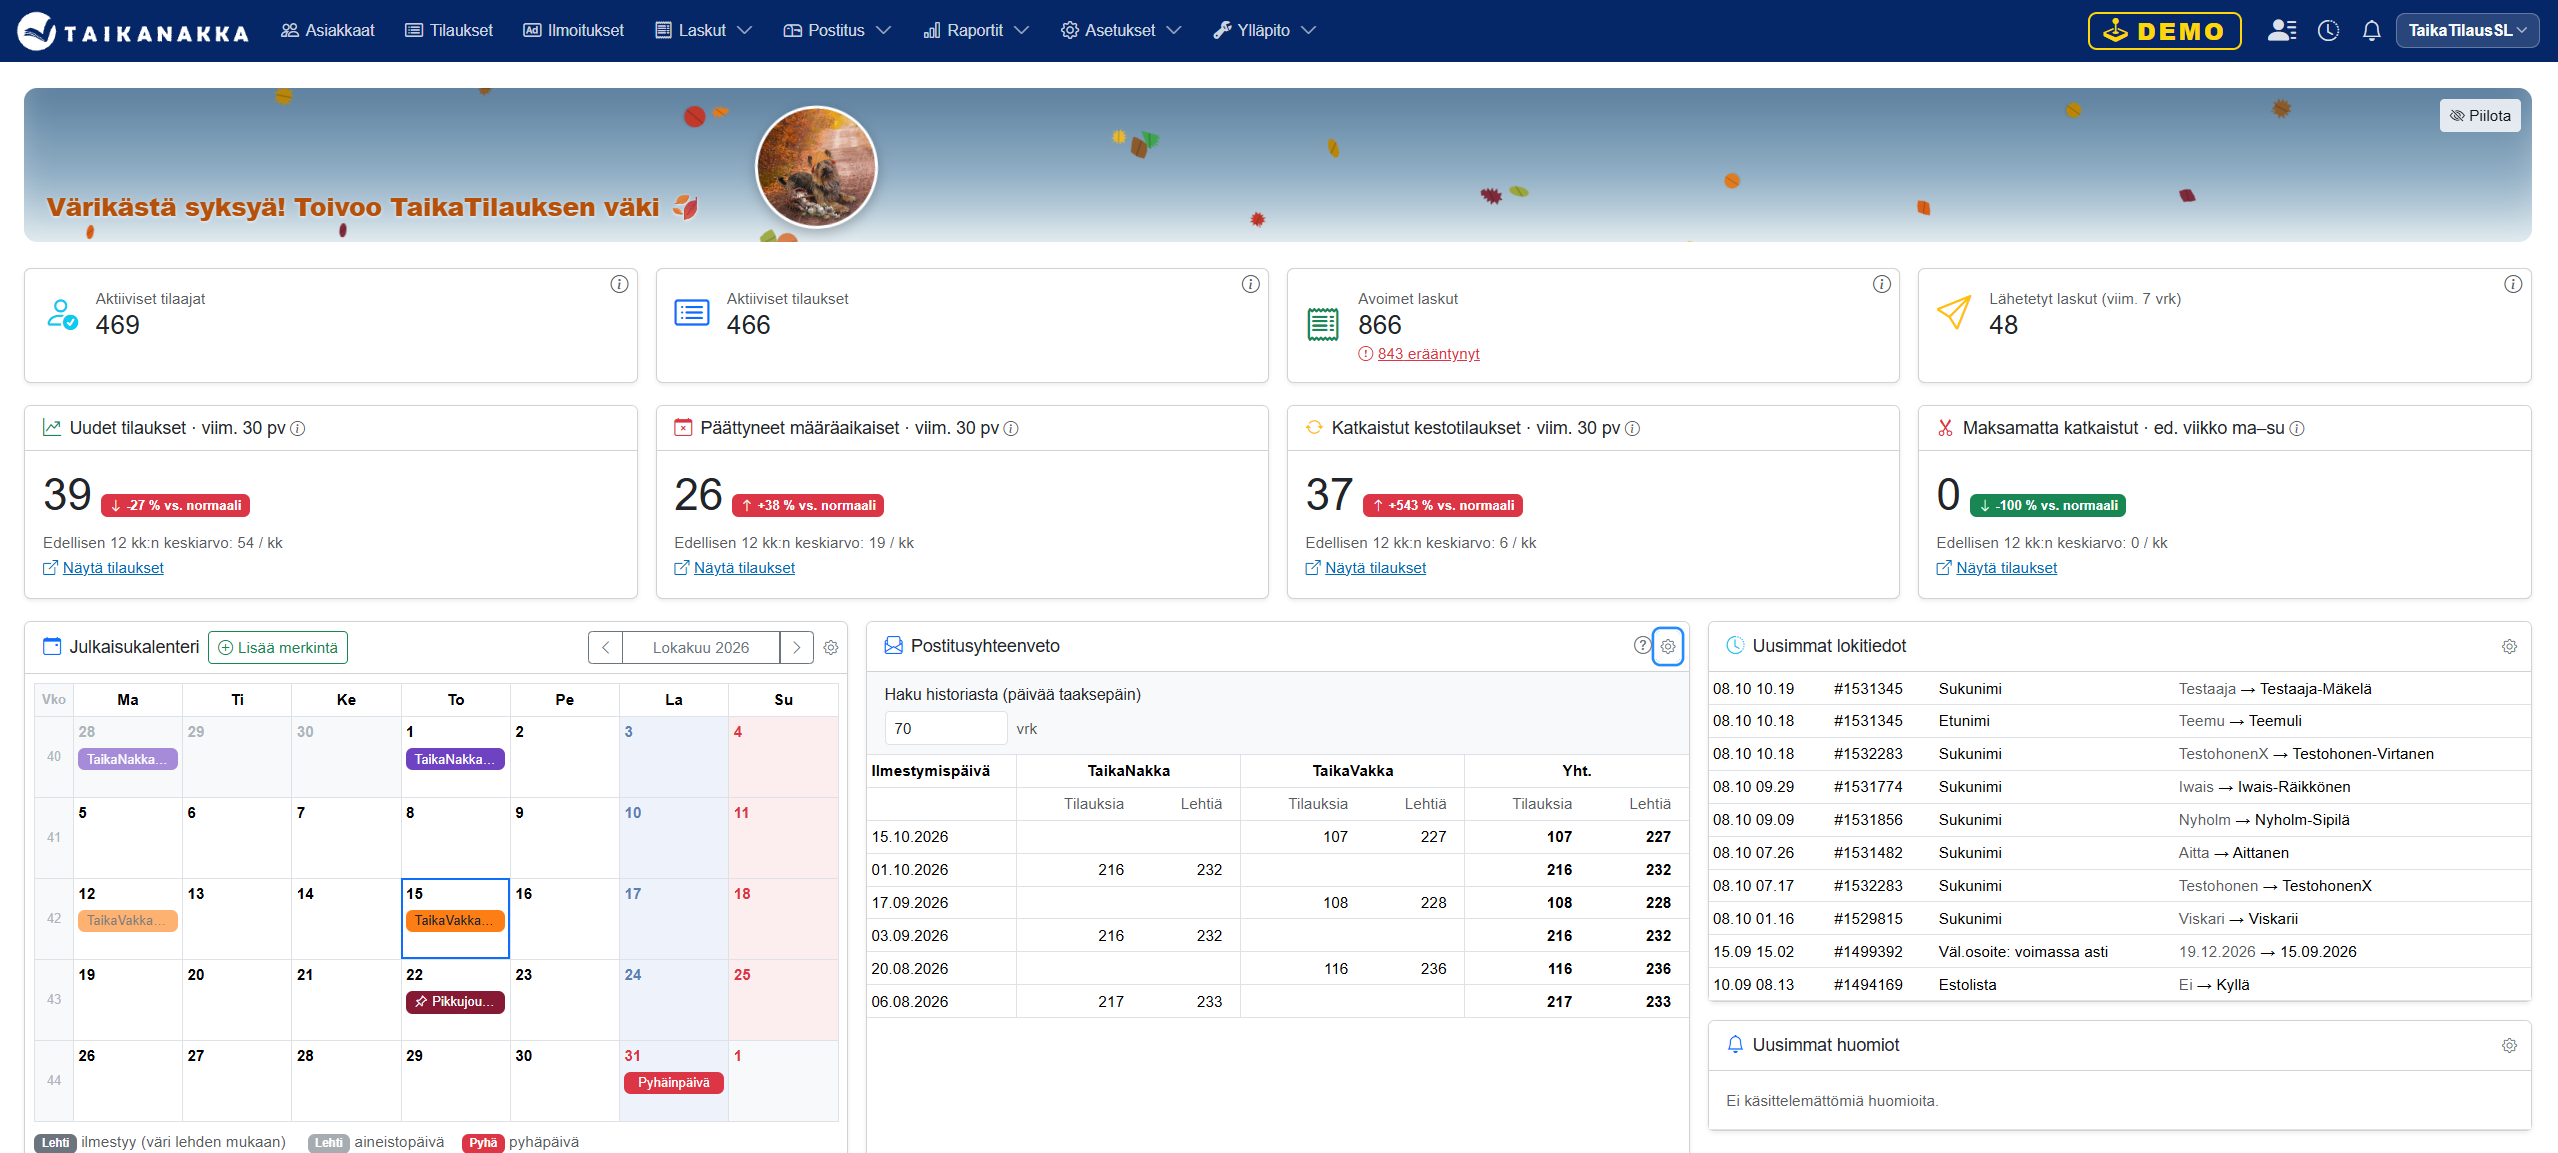
Task: Open Postitusyhteenveto settings gear
Action: pos(1667,647)
